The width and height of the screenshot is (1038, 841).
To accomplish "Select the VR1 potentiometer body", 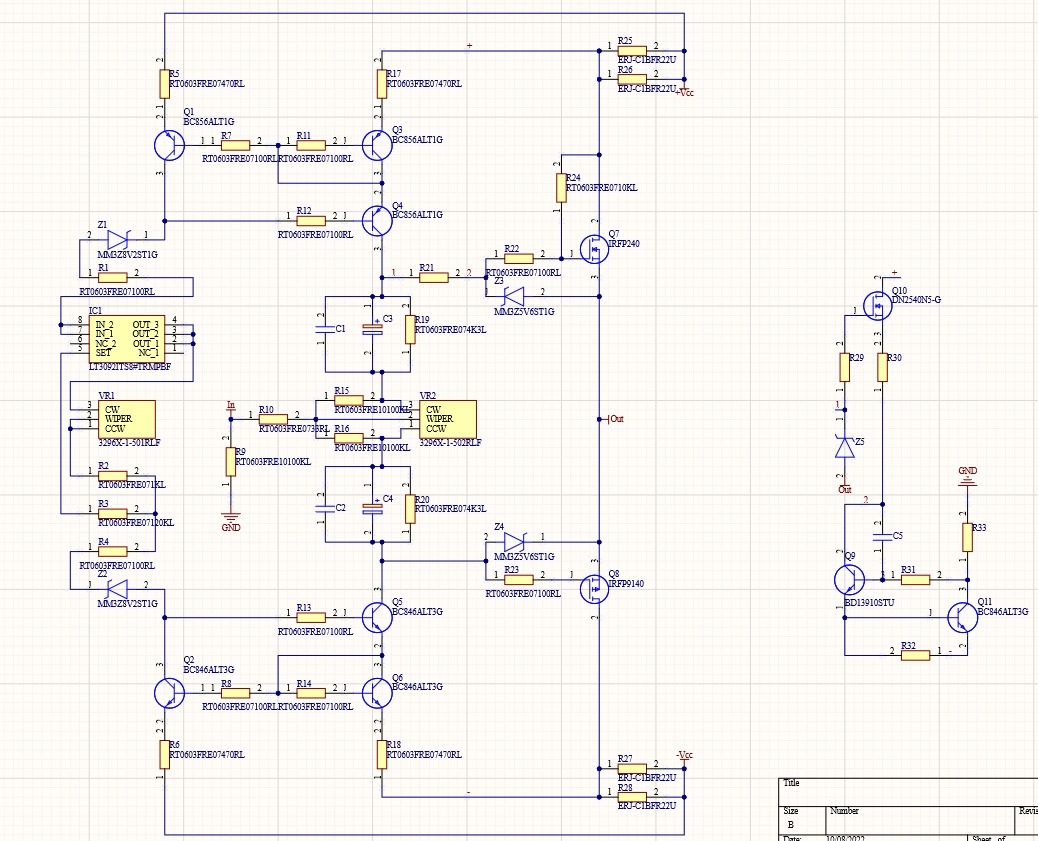I will [127, 419].
